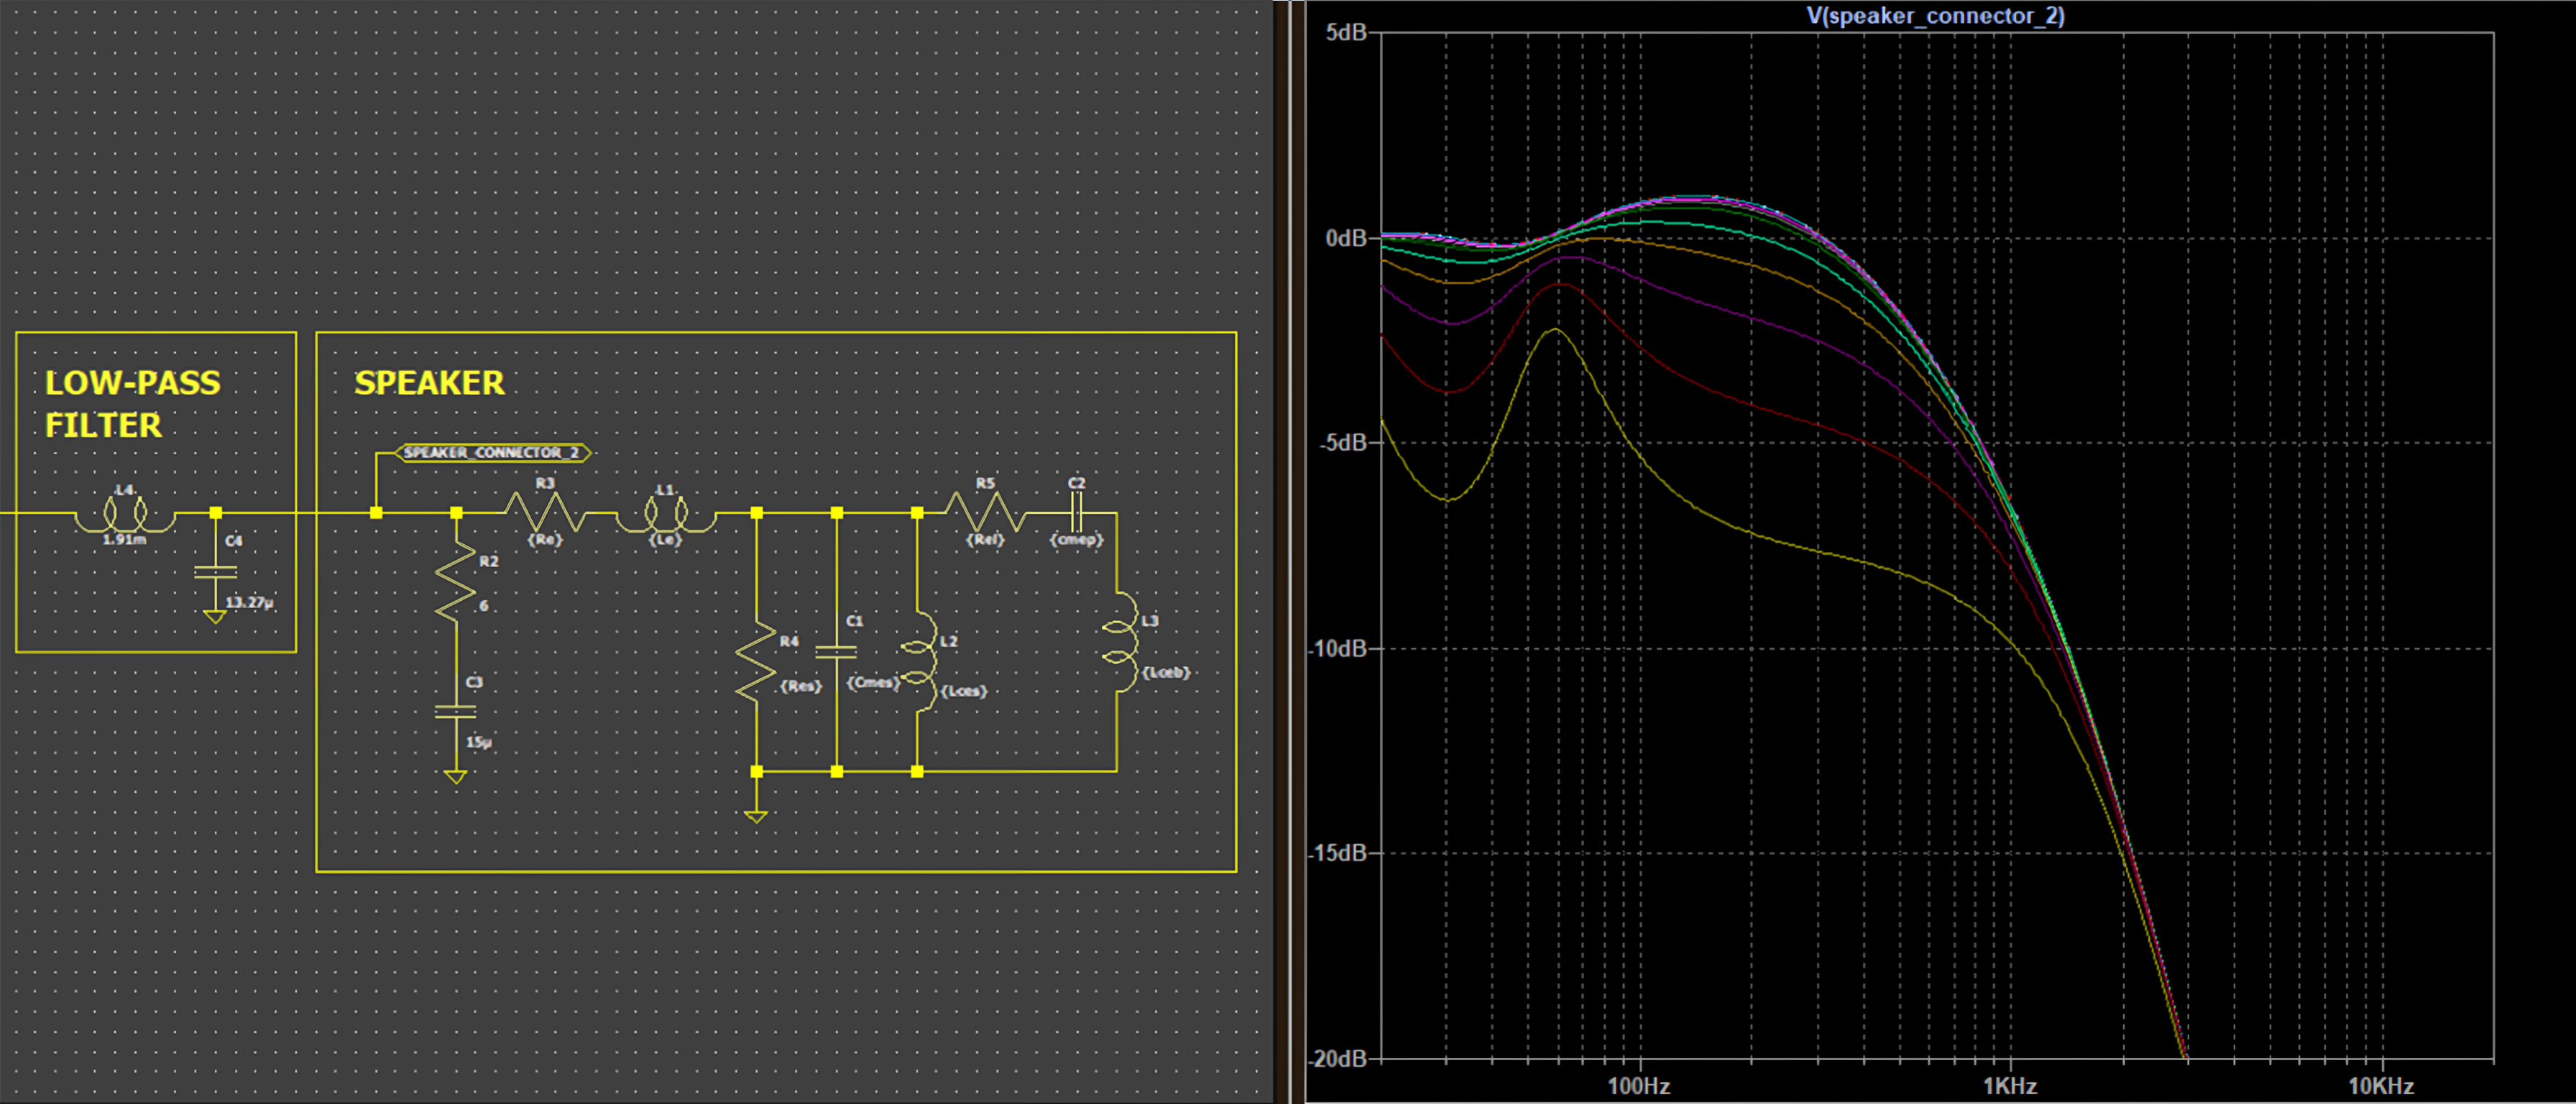
Task: Click the -5dB vertical axis label
Action: 1342,443
